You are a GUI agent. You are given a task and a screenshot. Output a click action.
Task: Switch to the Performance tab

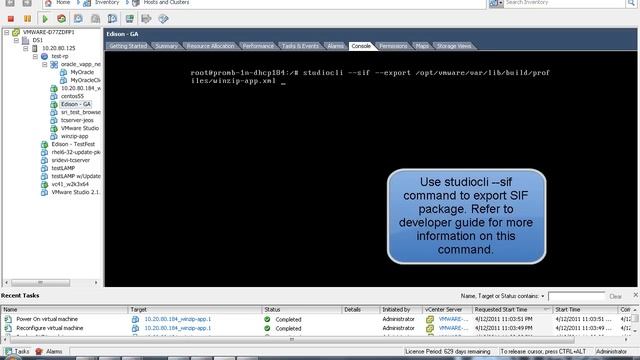(258, 46)
